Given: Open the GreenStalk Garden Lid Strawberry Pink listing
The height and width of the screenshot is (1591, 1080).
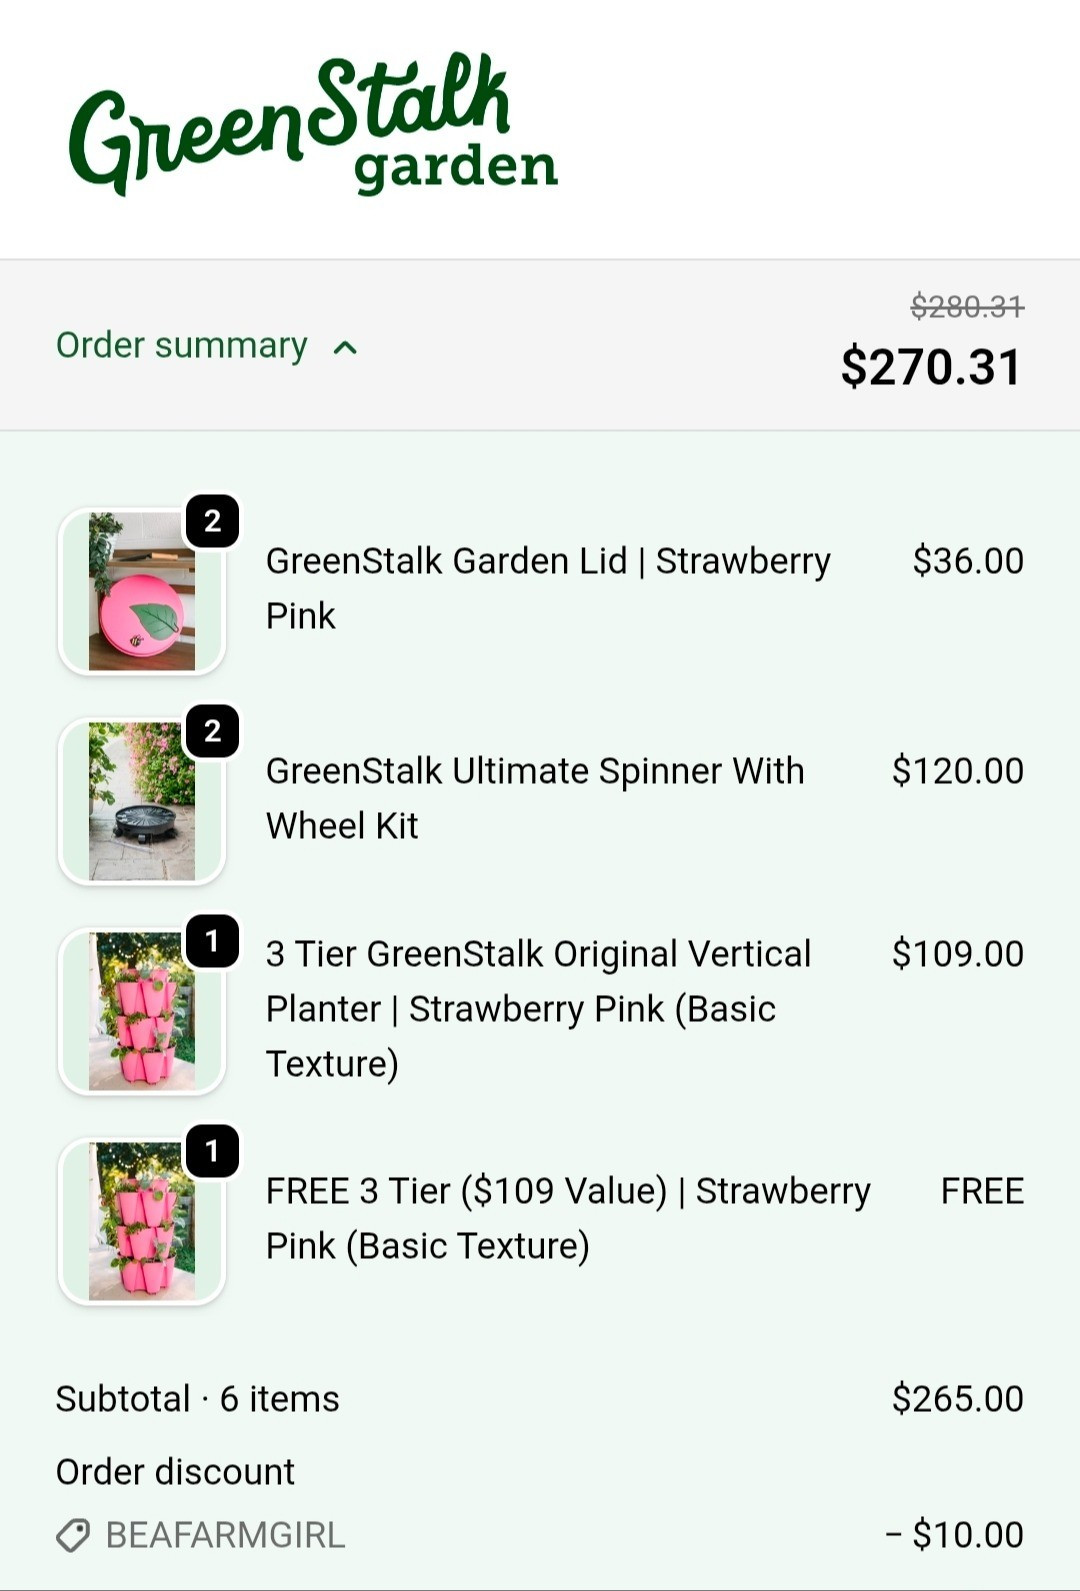Looking at the screenshot, I should (548, 588).
